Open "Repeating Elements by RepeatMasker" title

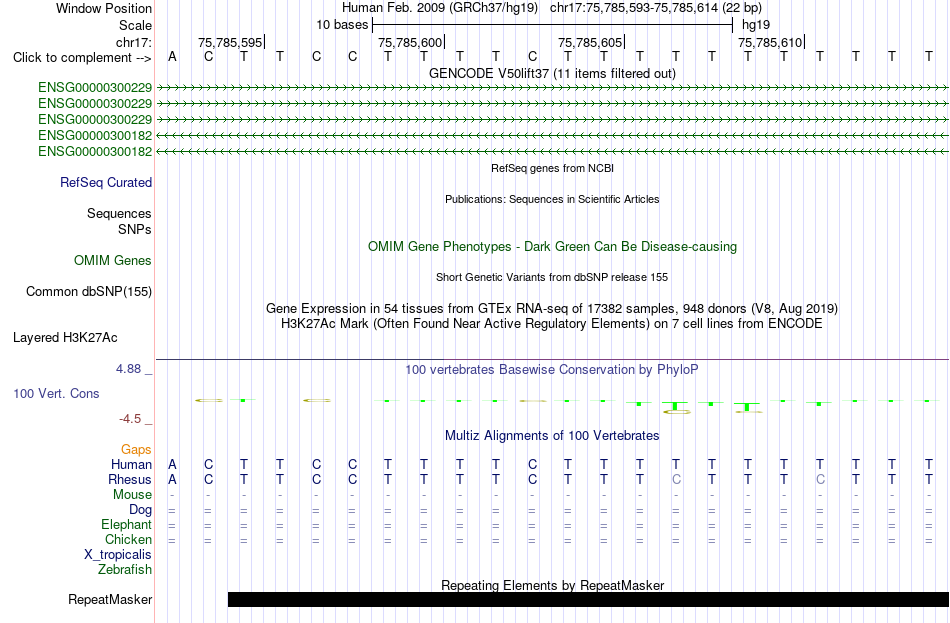point(553,585)
